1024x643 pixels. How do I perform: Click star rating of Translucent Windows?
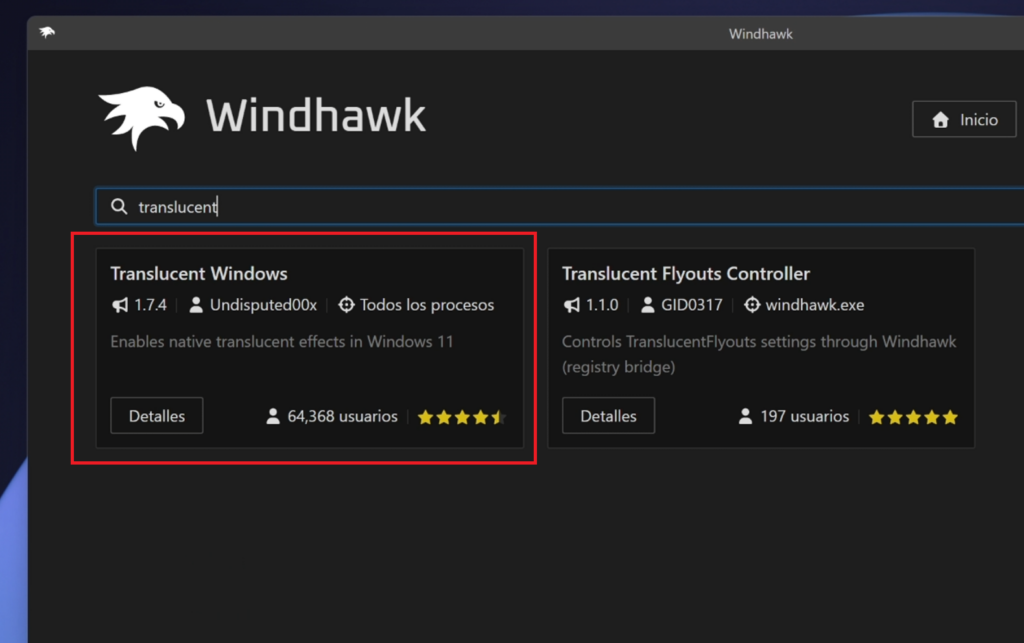tap(462, 417)
